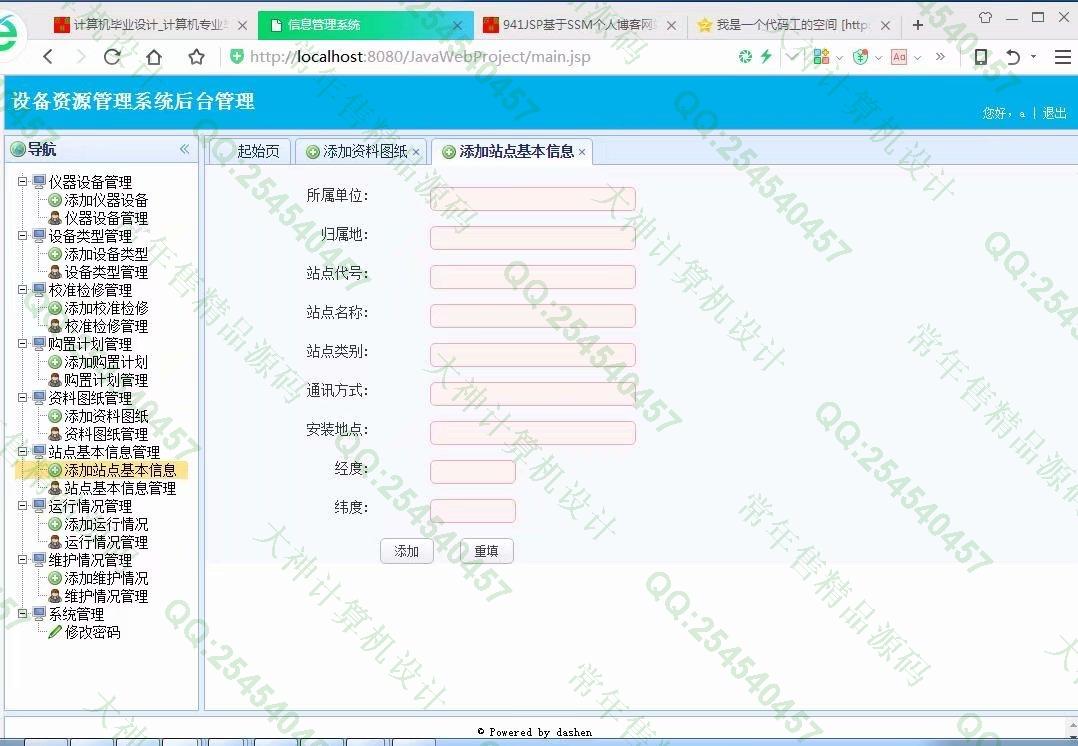Open 添加维护情况 in the tree
The width and height of the screenshot is (1078, 746).
click(x=105, y=578)
